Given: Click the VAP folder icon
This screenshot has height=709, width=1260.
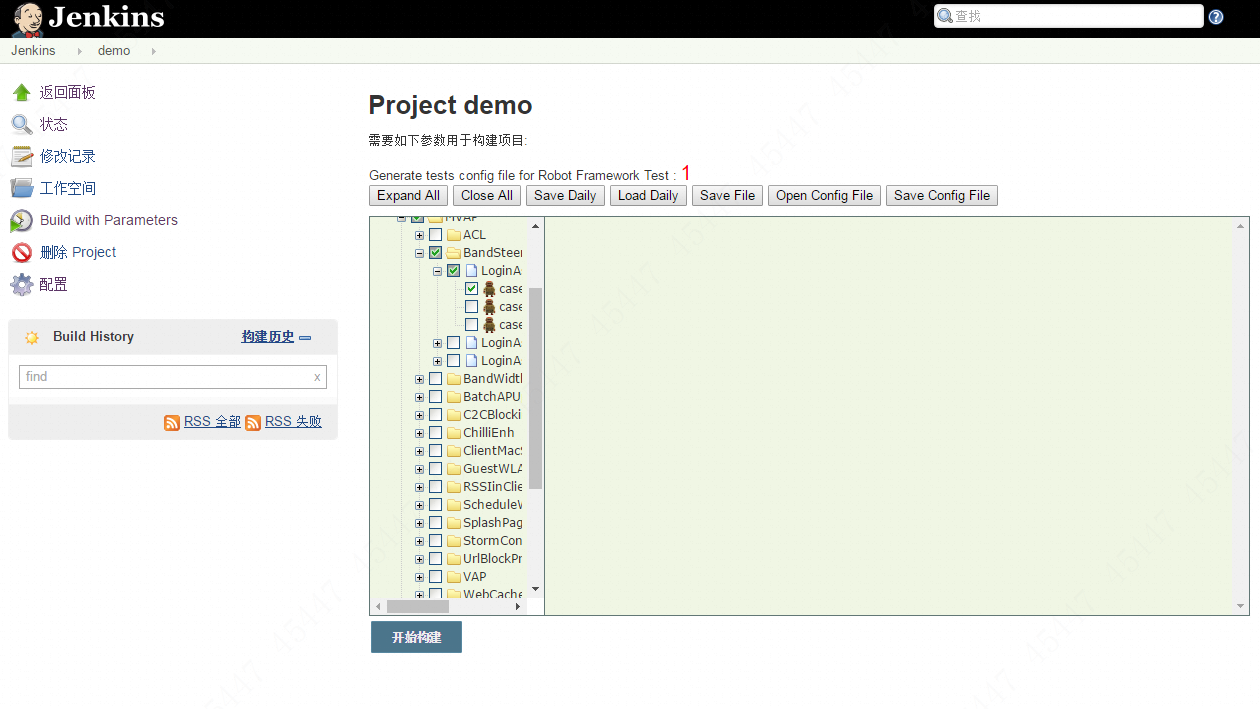Looking at the screenshot, I should (x=453, y=577).
